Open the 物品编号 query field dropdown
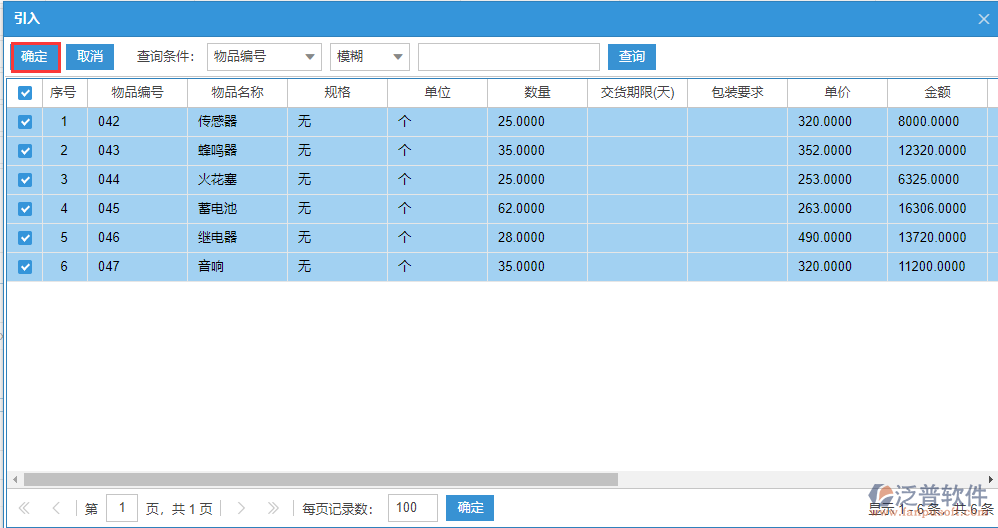 [264, 57]
